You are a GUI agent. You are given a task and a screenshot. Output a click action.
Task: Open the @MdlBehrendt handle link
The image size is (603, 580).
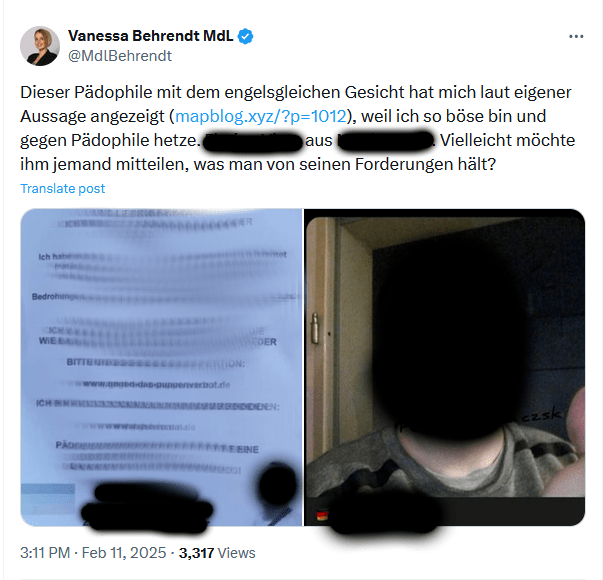pyautogui.click(x=120, y=56)
